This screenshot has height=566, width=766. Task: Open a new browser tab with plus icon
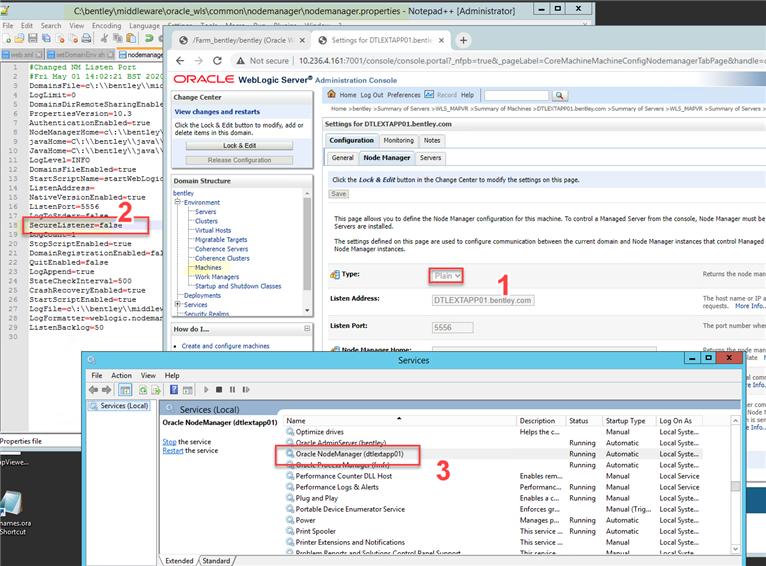tap(463, 40)
